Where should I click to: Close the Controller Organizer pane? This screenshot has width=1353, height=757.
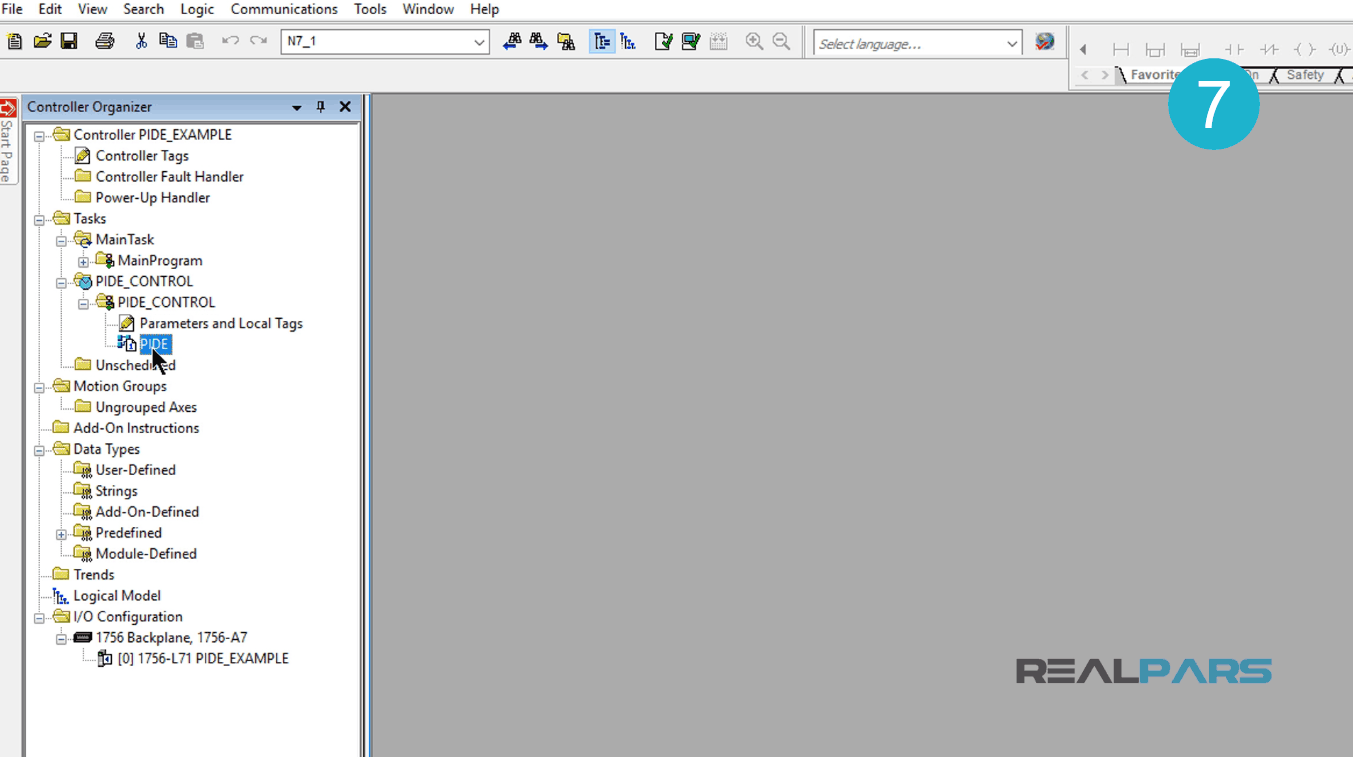[345, 107]
